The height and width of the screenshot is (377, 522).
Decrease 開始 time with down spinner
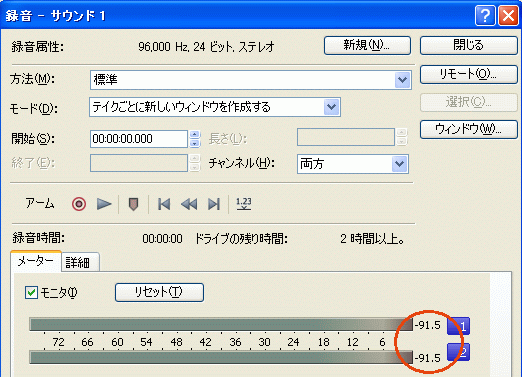pyautogui.click(x=195, y=143)
